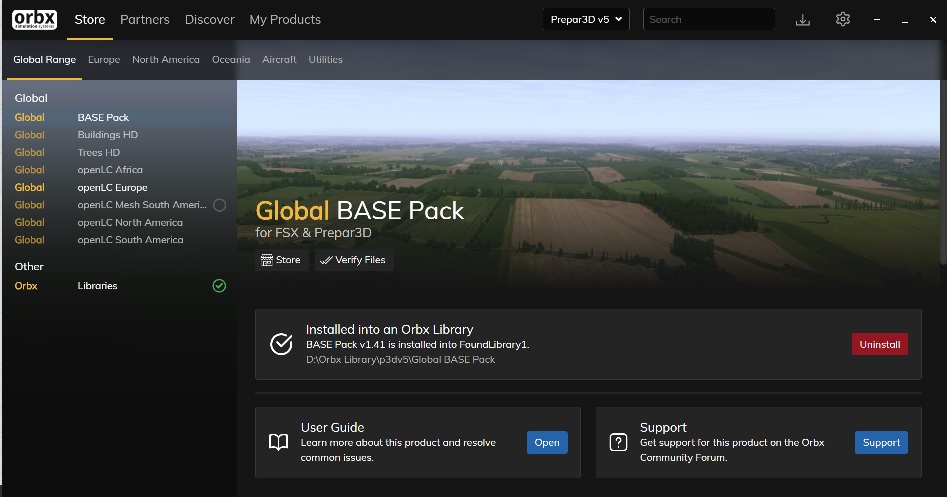The width and height of the screenshot is (949, 498).
Task: Click the installed checkmark circle icon
Action: click(281, 344)
